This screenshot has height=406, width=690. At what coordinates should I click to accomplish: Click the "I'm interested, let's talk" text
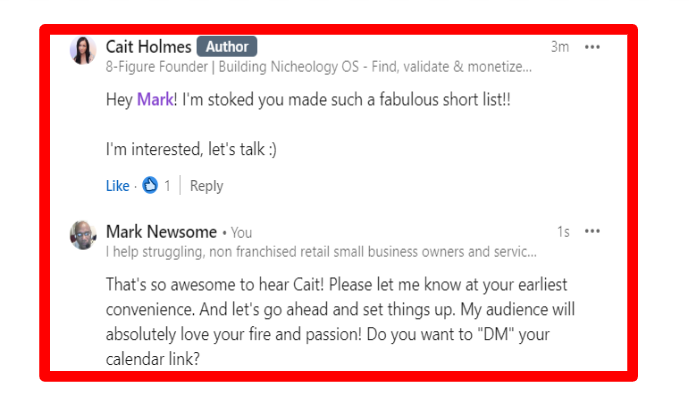click(x=191, y=150)
